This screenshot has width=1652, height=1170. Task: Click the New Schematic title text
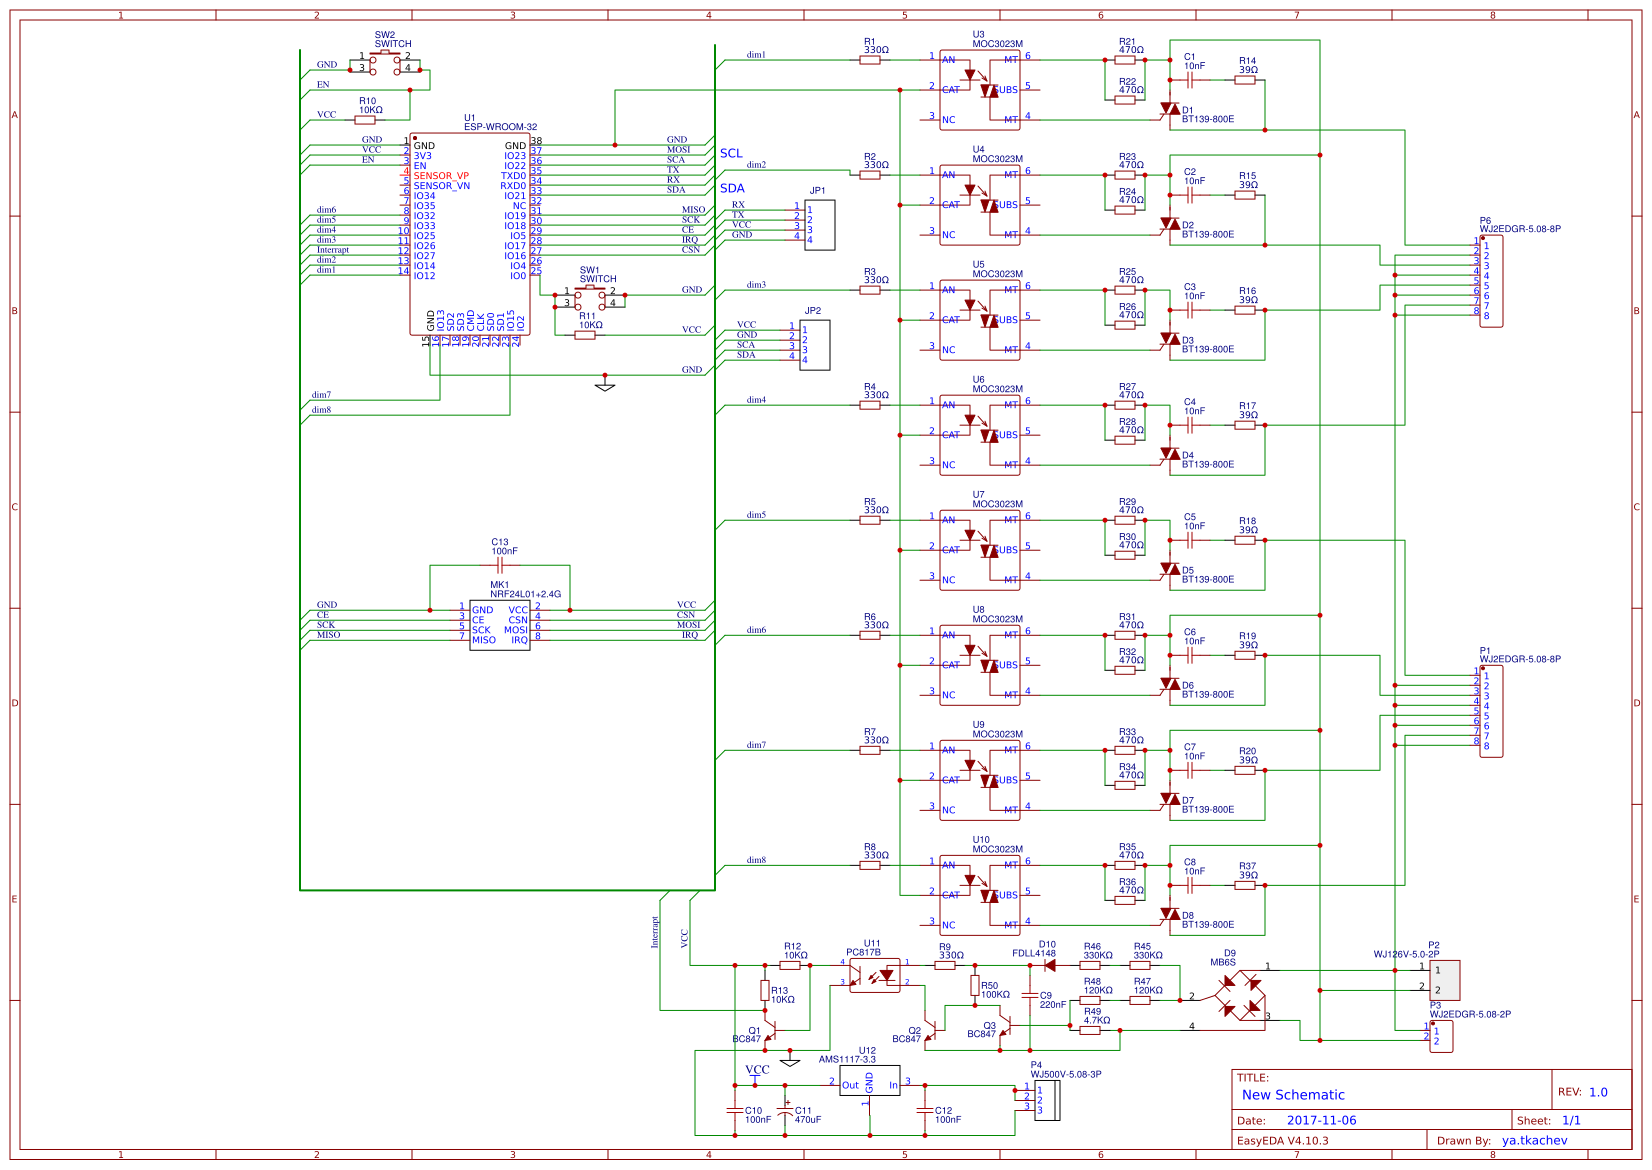pyautogui.click(x=1292, y=1095)
